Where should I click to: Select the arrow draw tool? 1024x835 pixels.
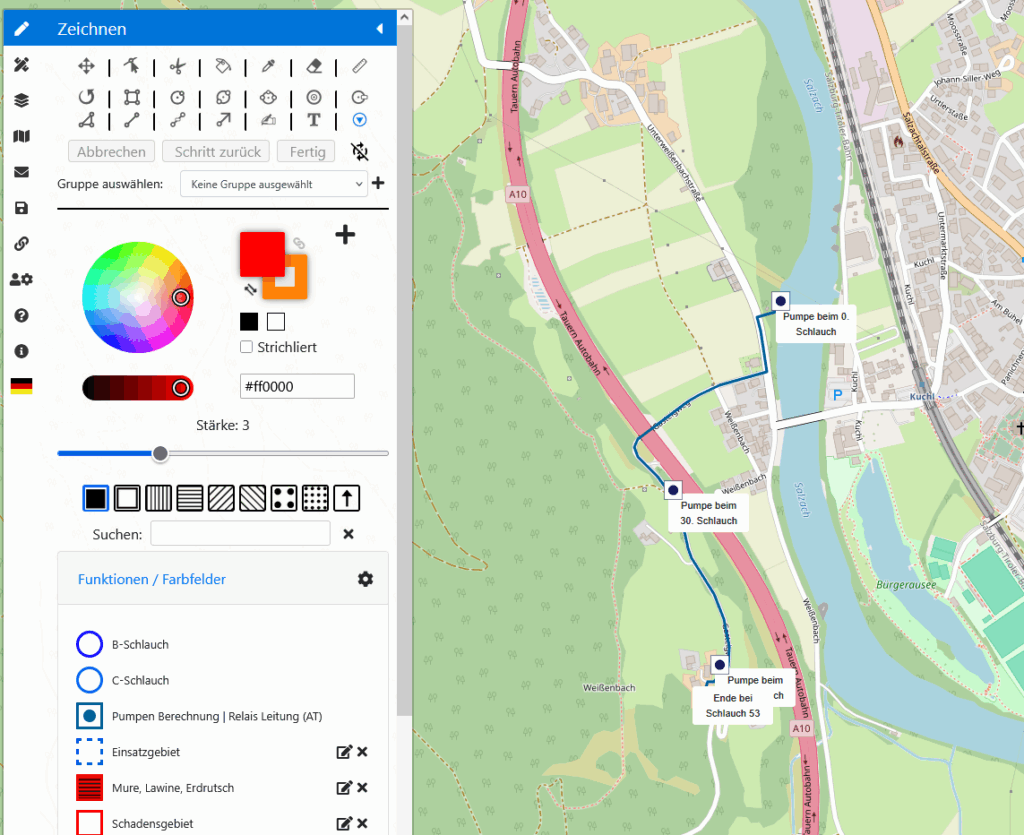tap(223, 120)
